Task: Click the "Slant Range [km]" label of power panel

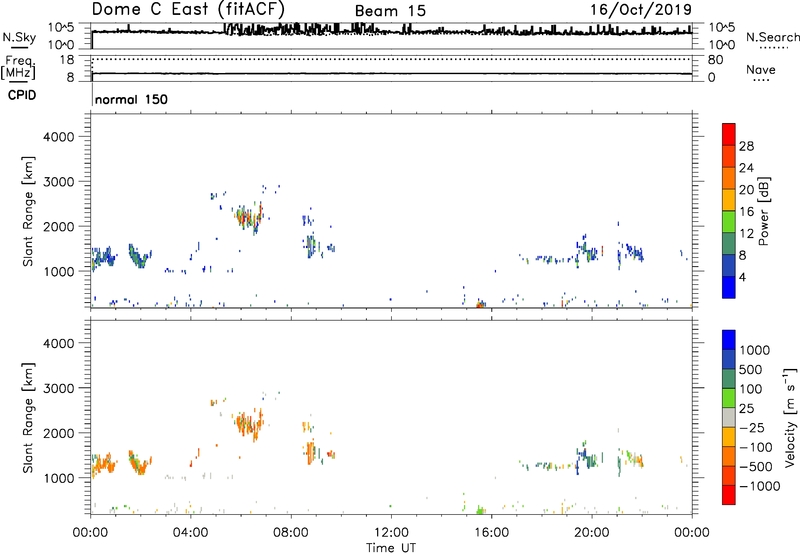Action: (x=28, y=211)
